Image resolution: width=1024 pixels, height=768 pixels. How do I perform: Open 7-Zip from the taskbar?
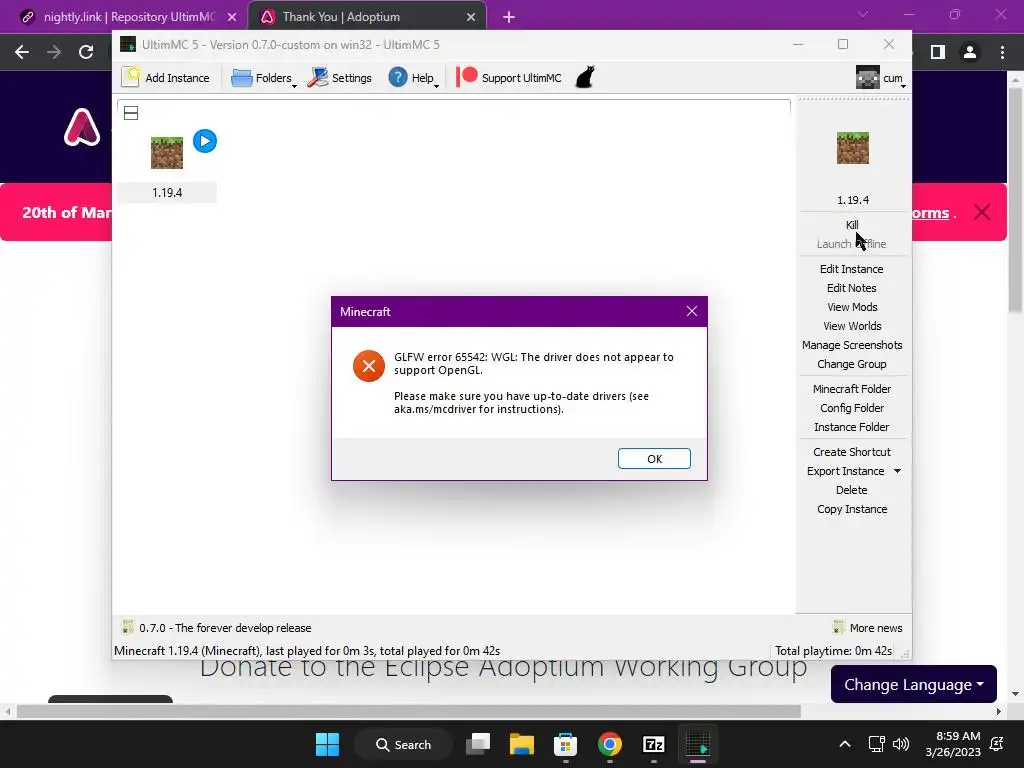pyautogui.click(x=654, y=744)
